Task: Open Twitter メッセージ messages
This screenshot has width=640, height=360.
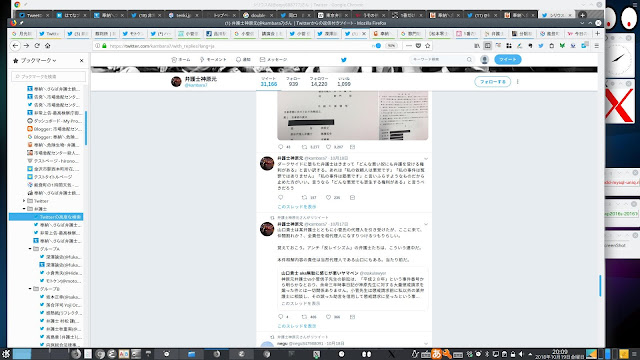Action: (273, 60)
